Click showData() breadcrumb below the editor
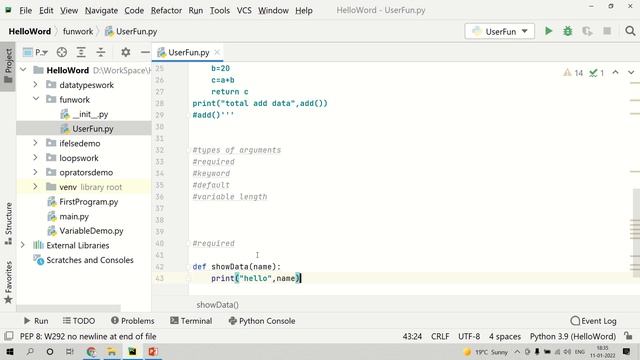 218,304
